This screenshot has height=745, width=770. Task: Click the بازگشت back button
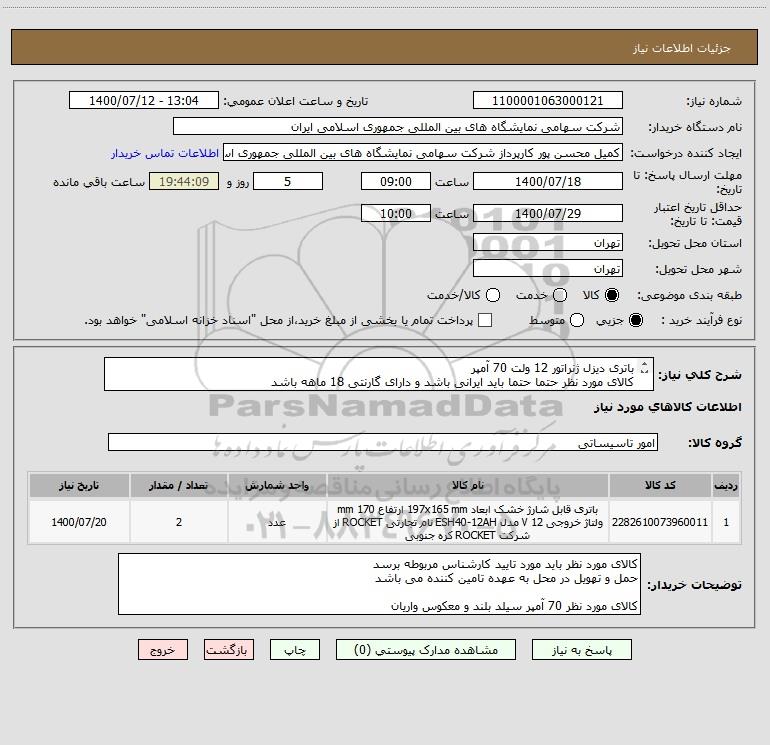click(229, 650)
